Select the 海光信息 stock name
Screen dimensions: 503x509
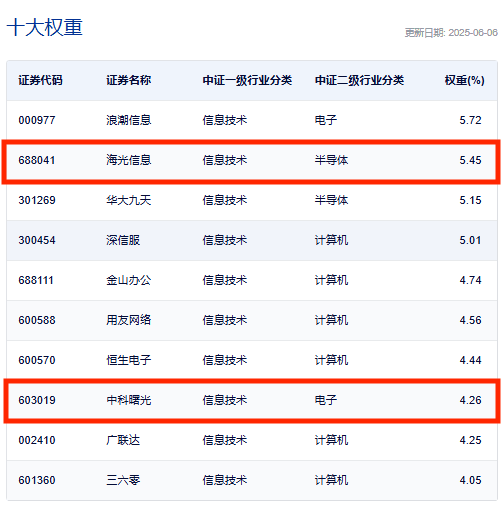click(129, 160)
